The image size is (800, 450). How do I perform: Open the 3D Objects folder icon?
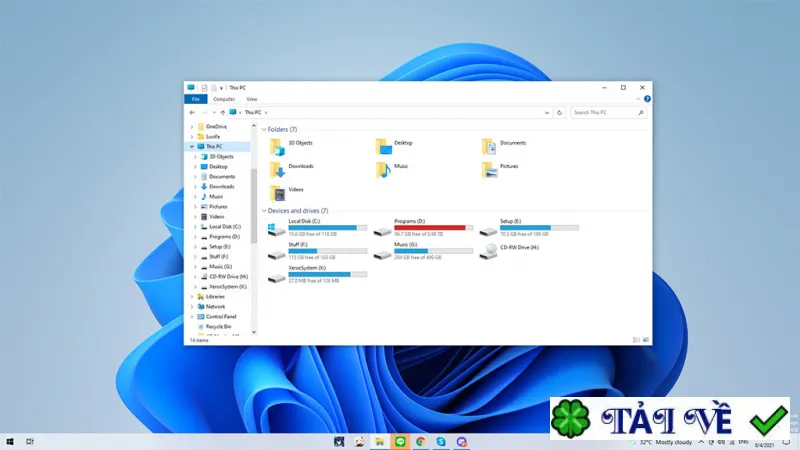(x=277, y=147)
